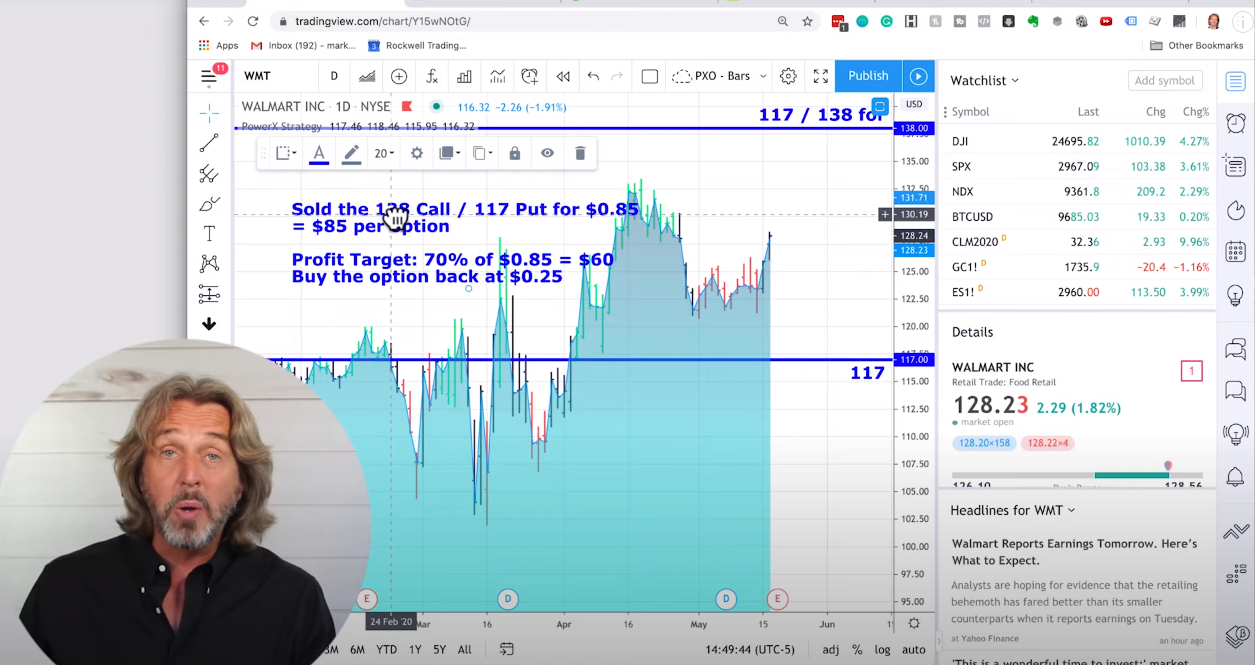
Task: Open drawing template dropdown in floating toolbar
Action: pyautogui.click(x=286, y=153)
